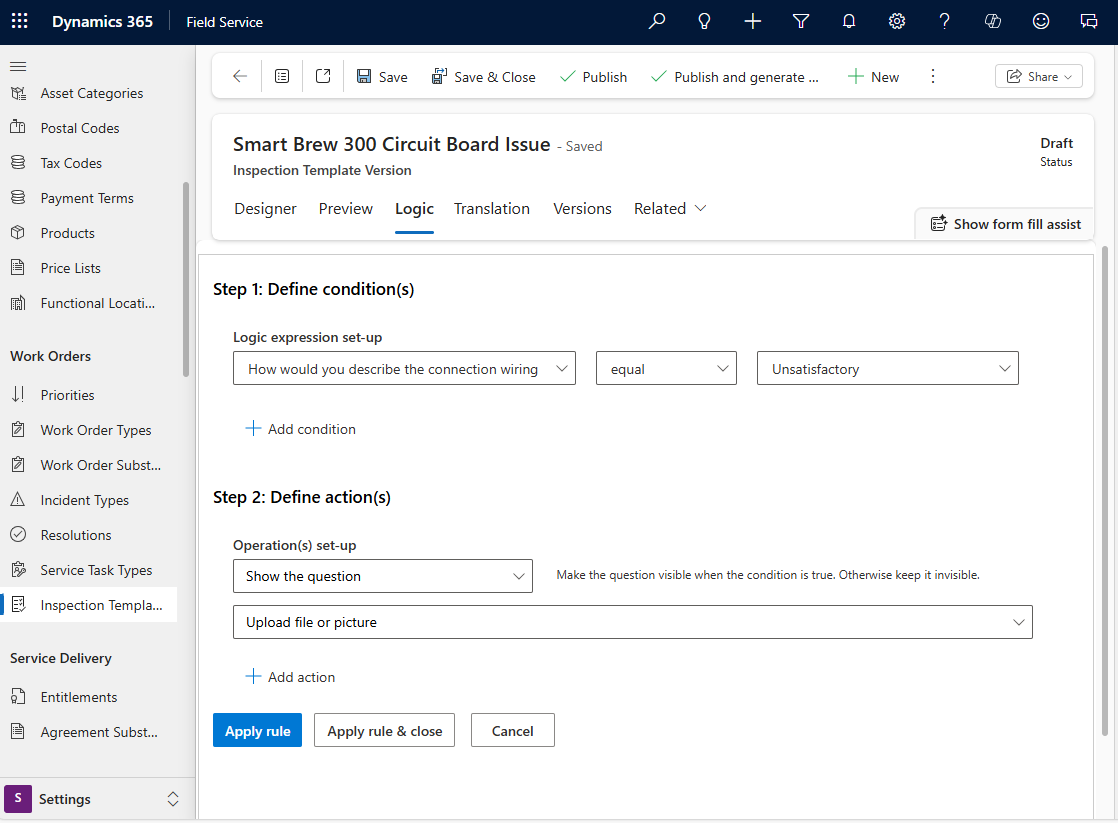This screenshot has width=1118, height=823.
Task: Open Asset Categories in sidebar
Action: pos(88,93)
